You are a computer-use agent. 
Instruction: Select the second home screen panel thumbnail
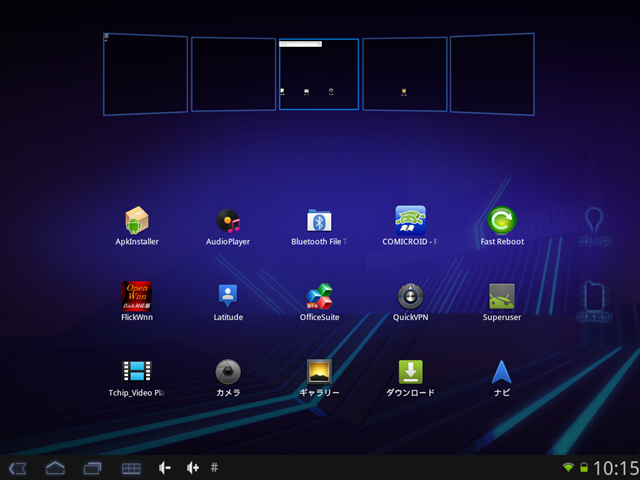coord(233,74)
